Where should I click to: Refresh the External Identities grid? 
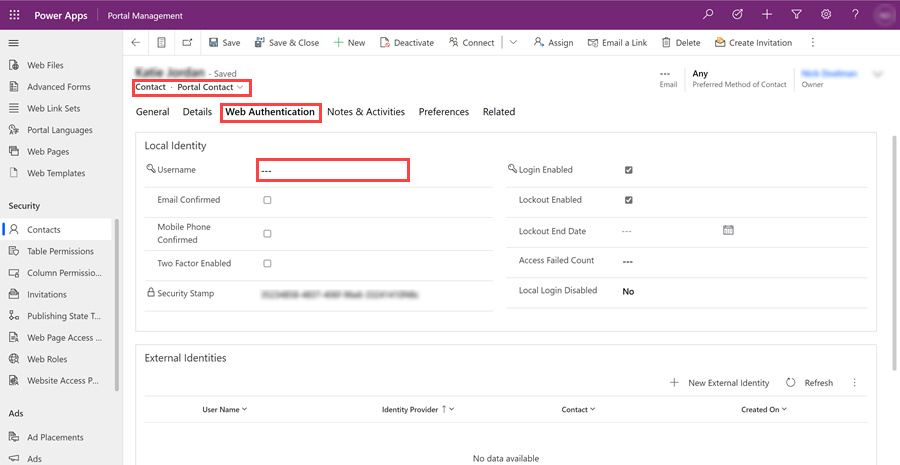coord(809,383)
